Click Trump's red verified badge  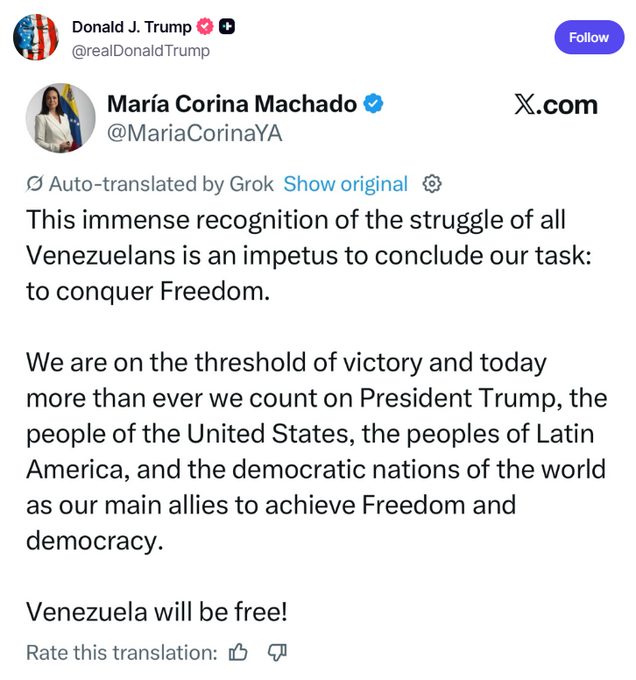[x=205, y=27]
